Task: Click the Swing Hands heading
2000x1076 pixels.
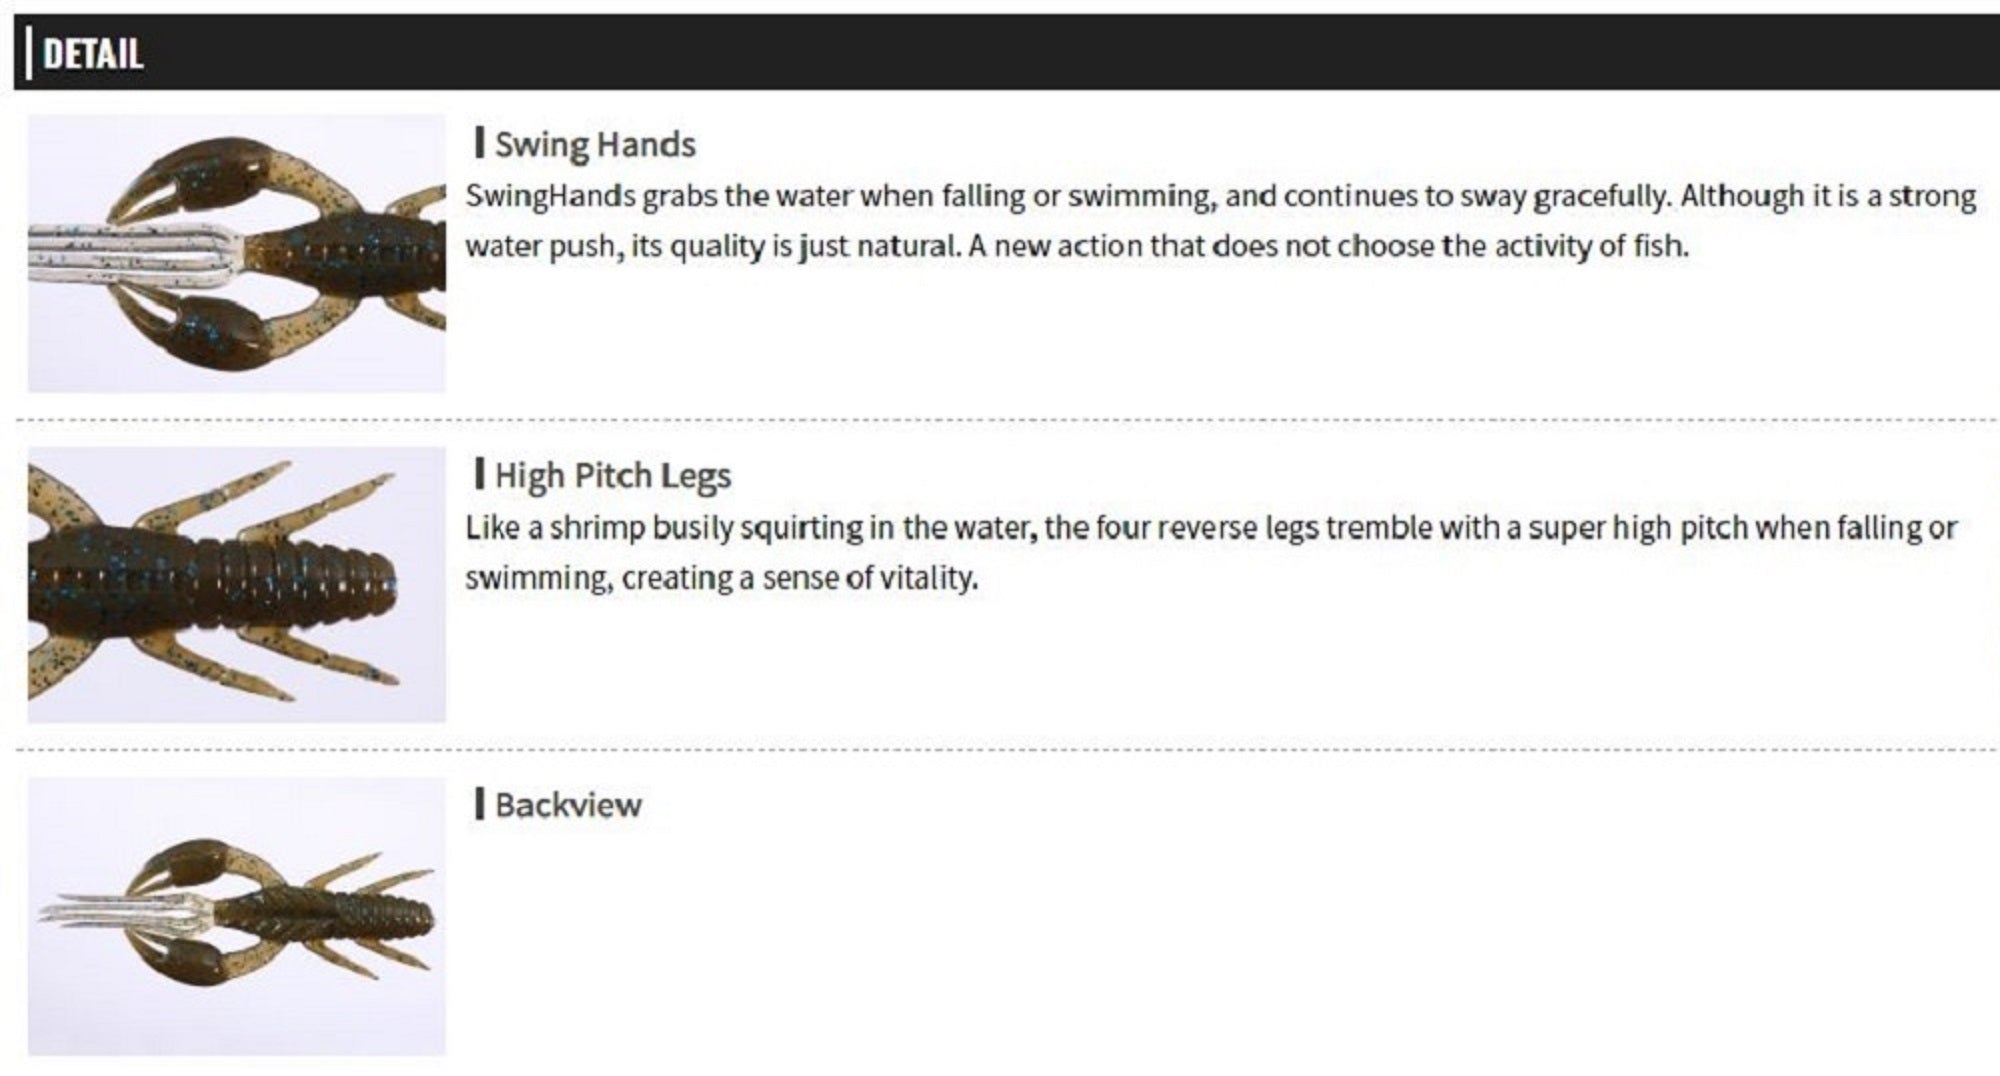Action: [x=595, y=145]
